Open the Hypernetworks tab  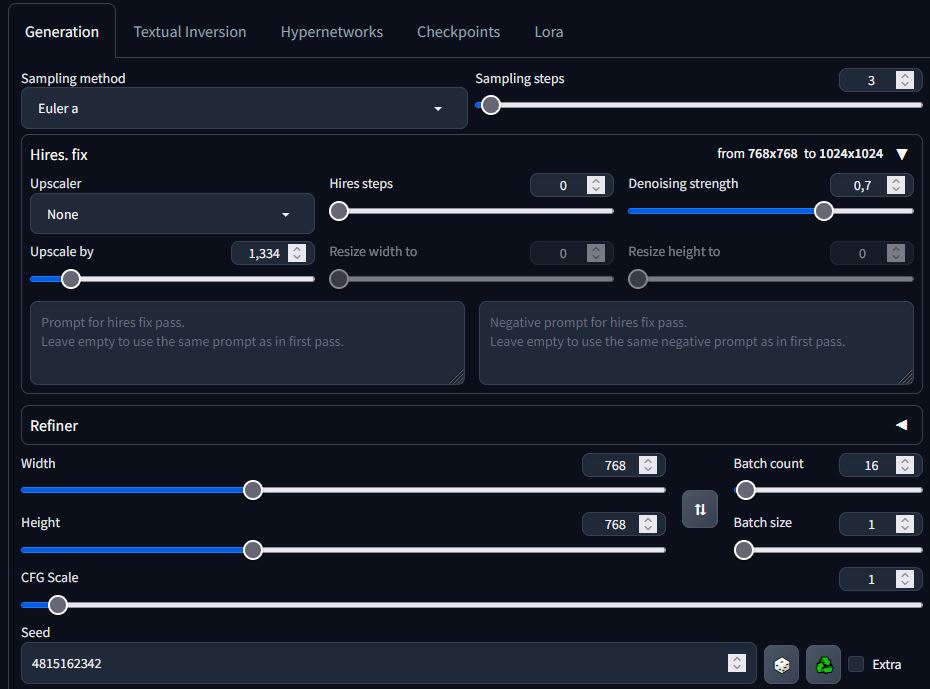(331, 32)
